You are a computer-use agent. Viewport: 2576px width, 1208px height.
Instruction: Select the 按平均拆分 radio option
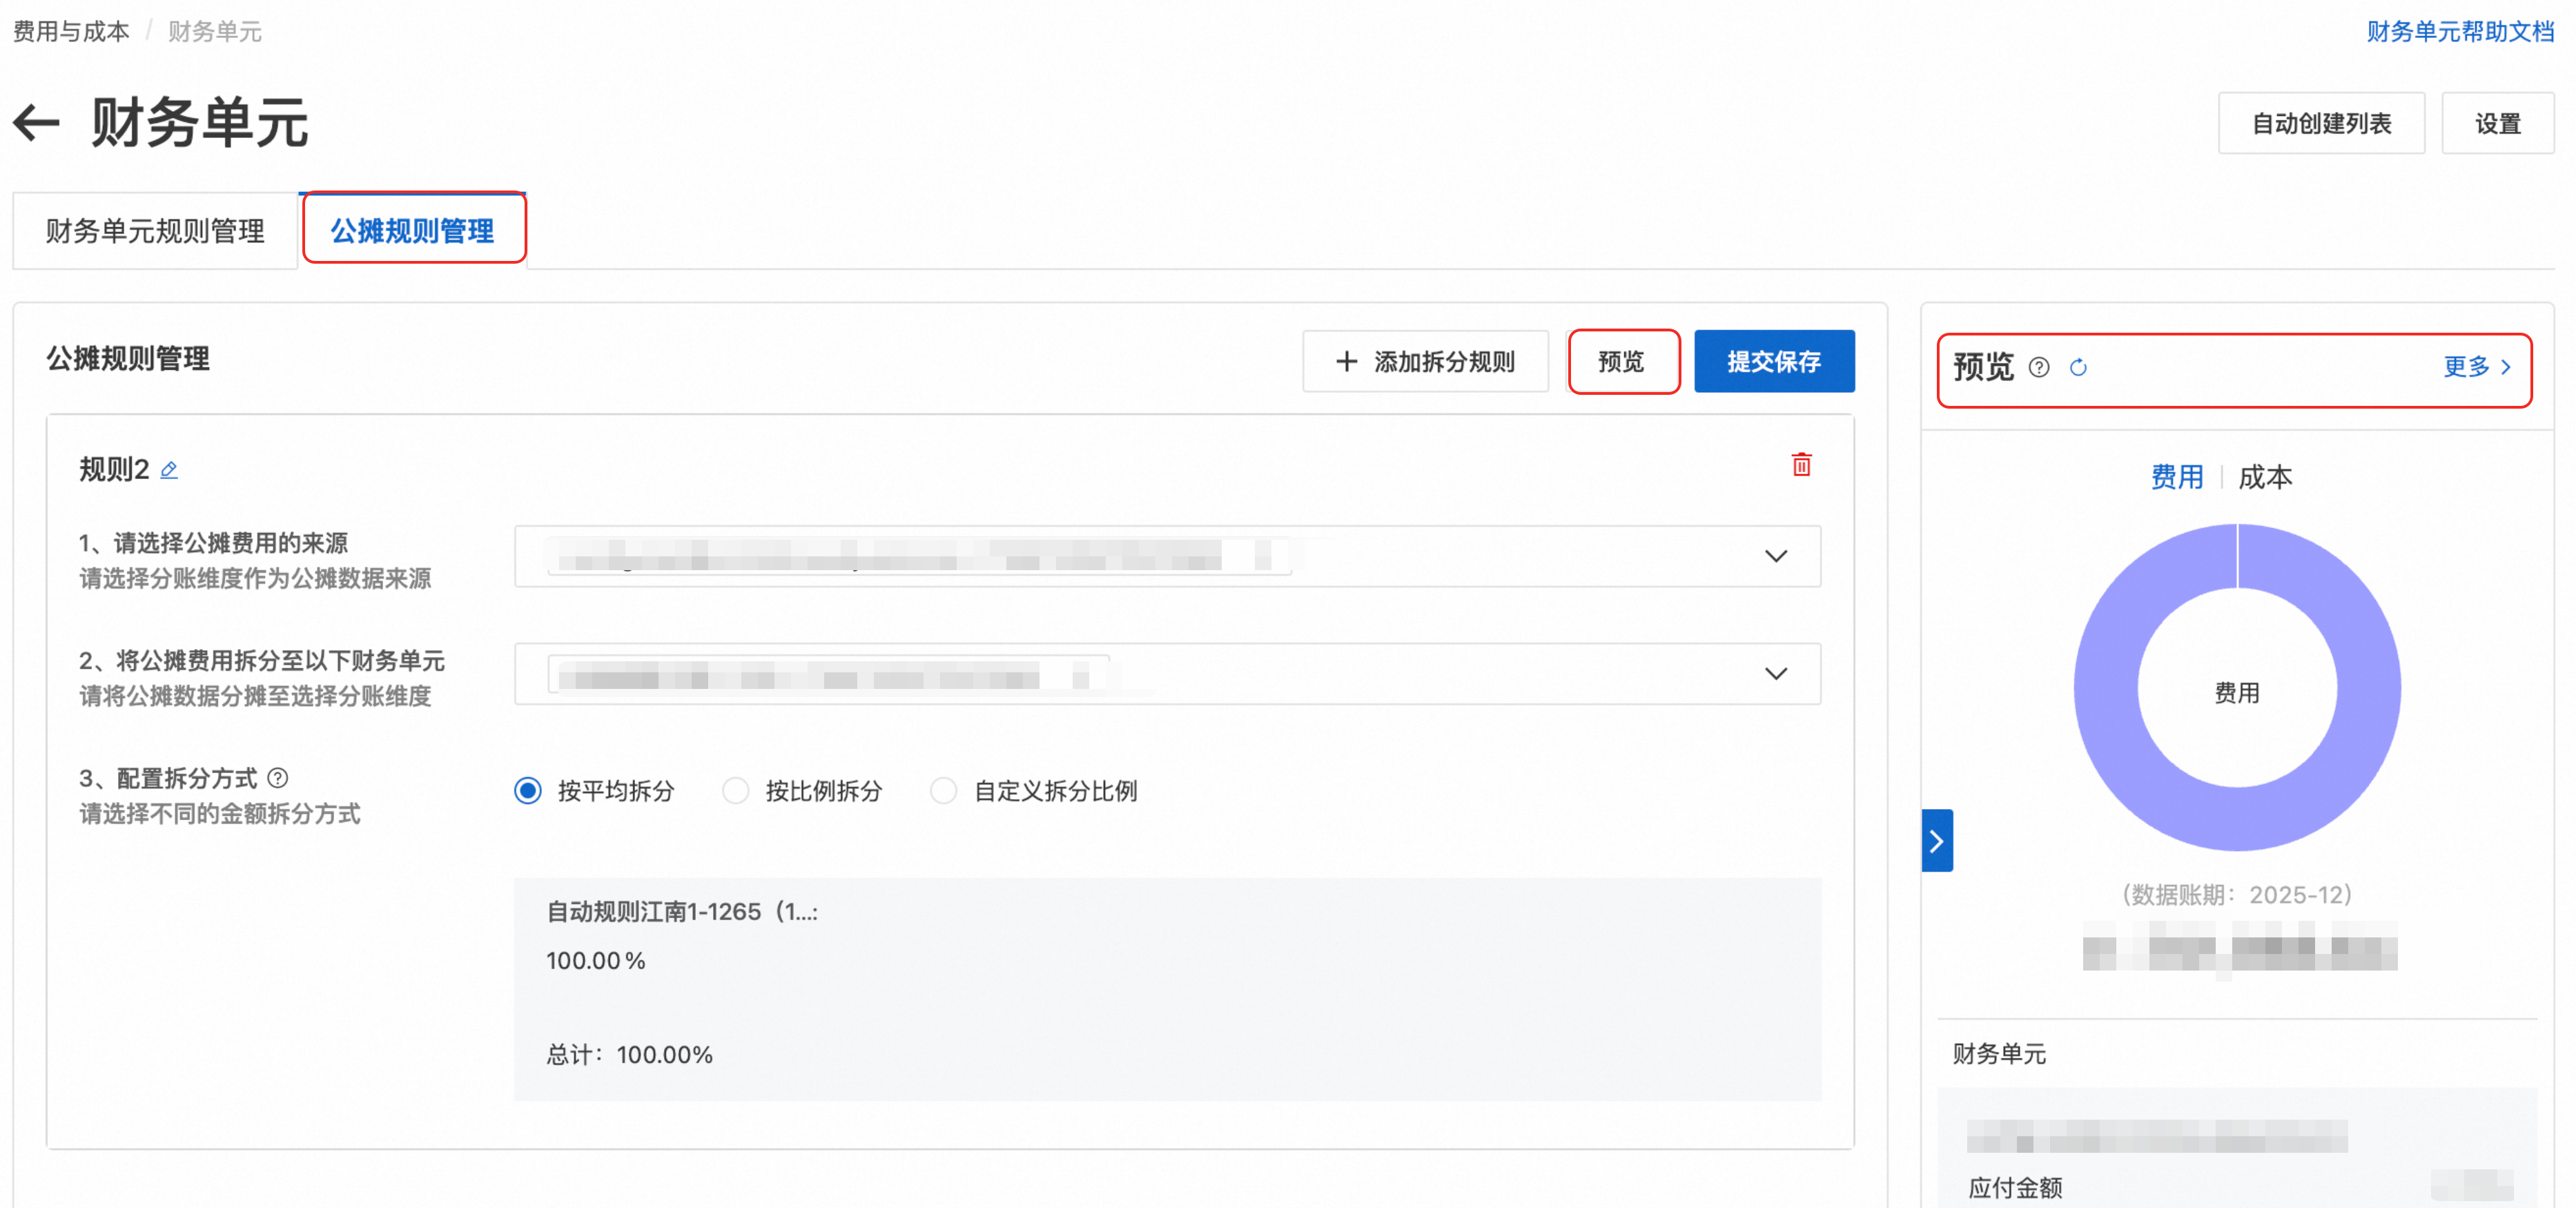[528, 791]
